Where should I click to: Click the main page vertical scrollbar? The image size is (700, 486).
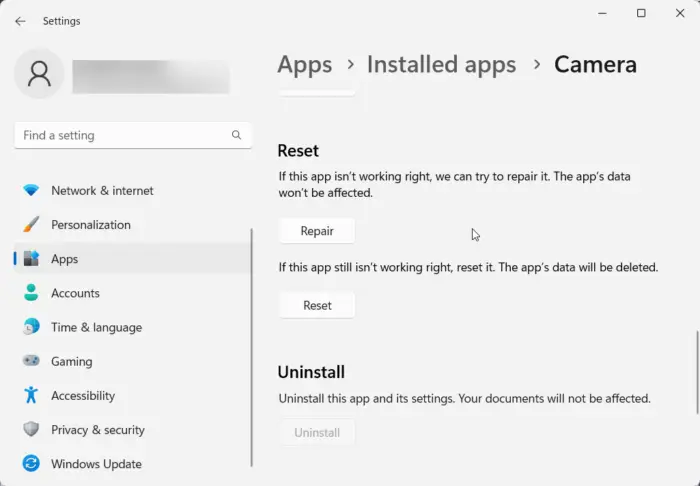coord(697,372)
